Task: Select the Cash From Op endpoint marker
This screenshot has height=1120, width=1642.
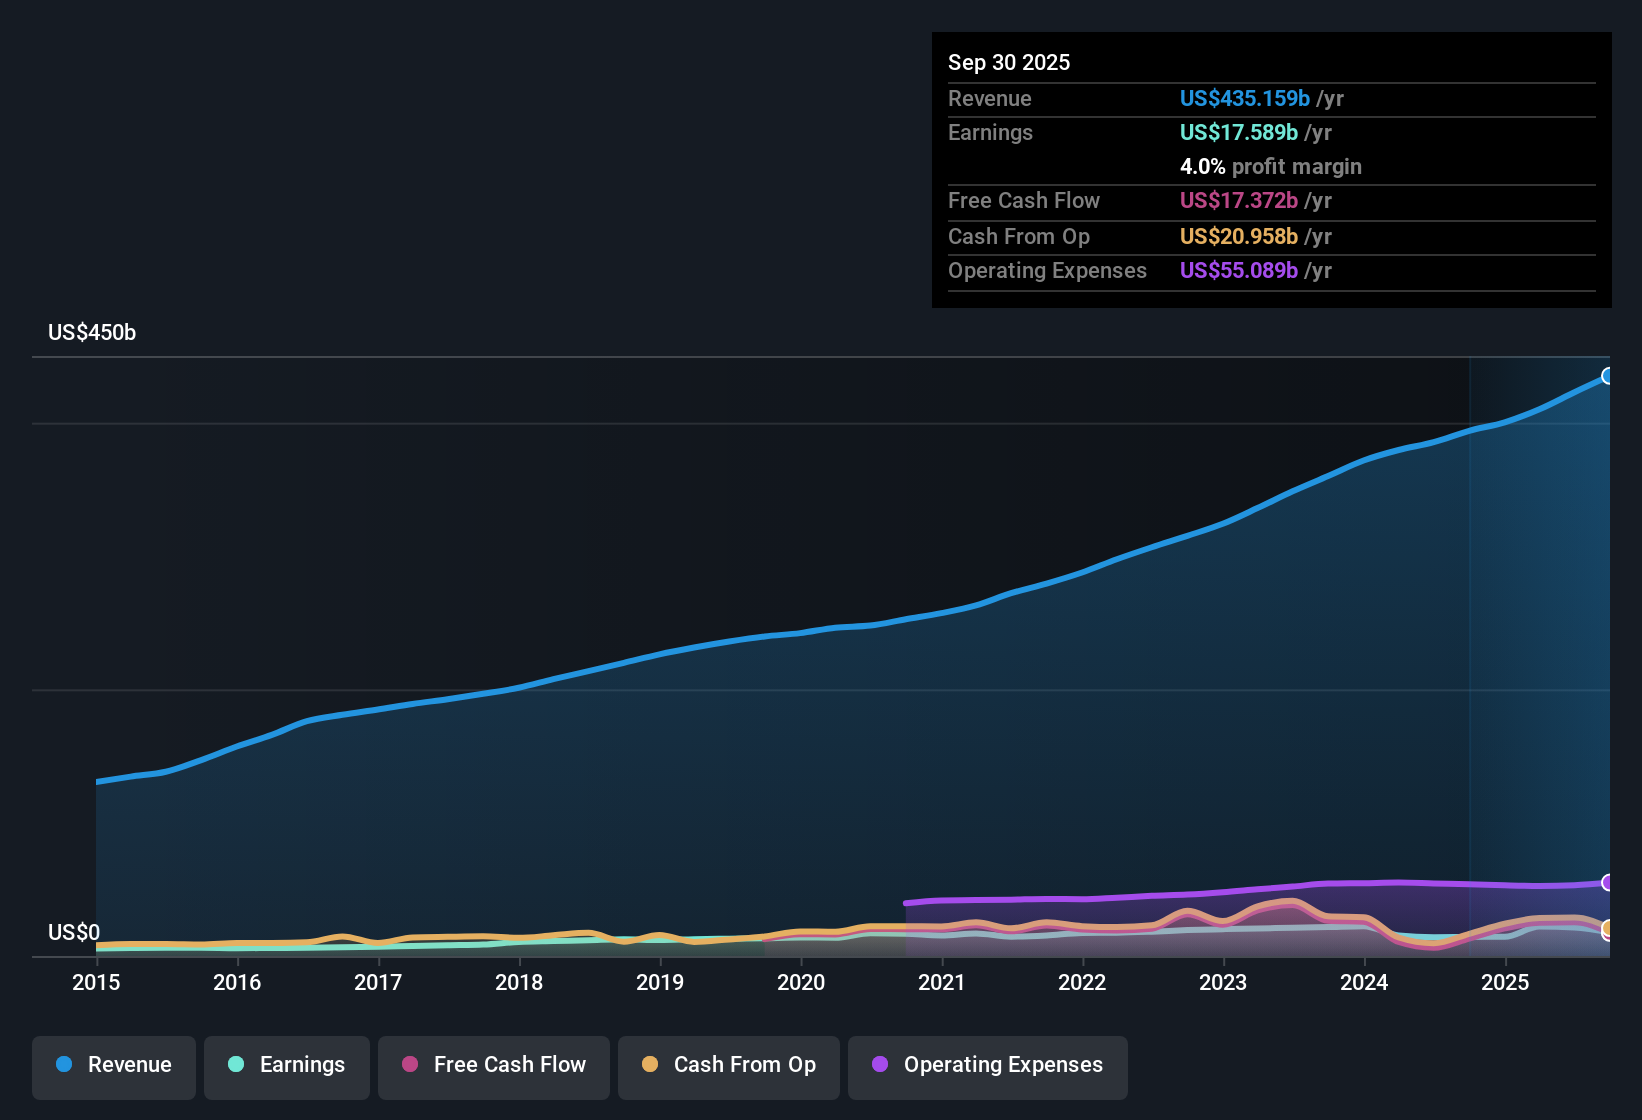Action: click(1608, 930)
